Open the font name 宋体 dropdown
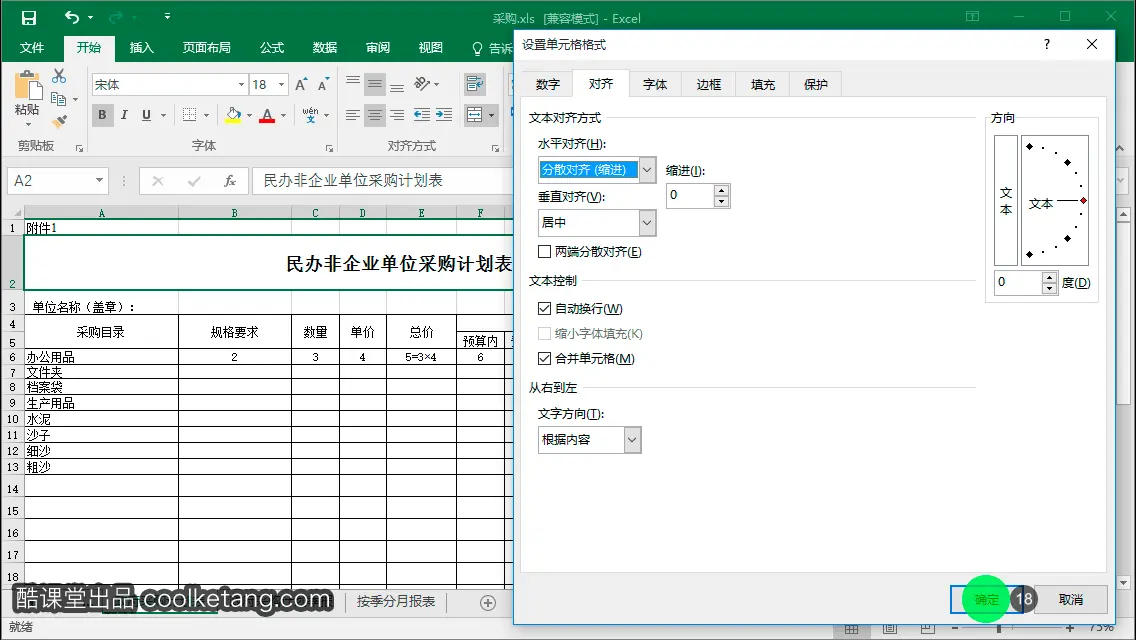 (x=241, y=85)
